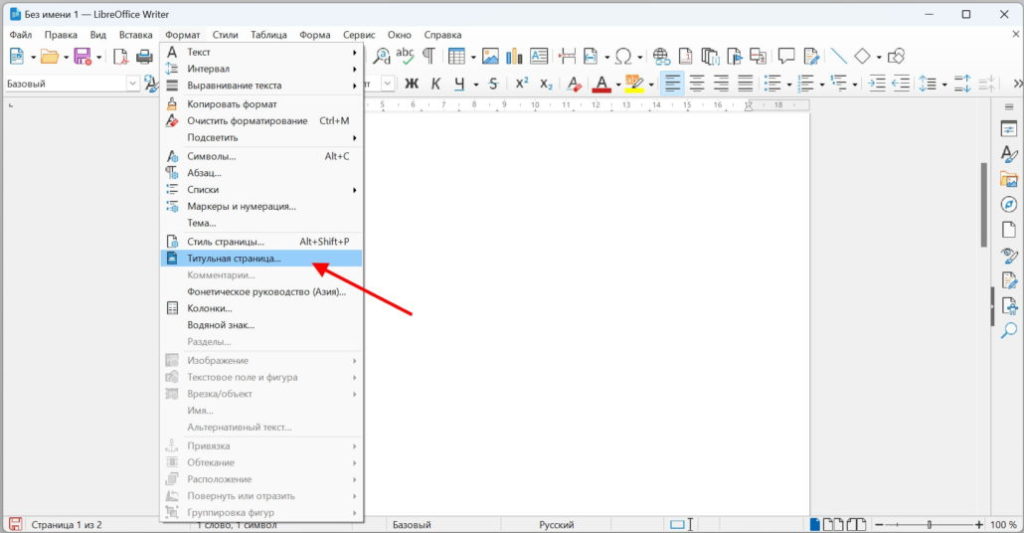Open the Таблица menu
Viewport: 1024px width, 533px height.
point(268,35)
